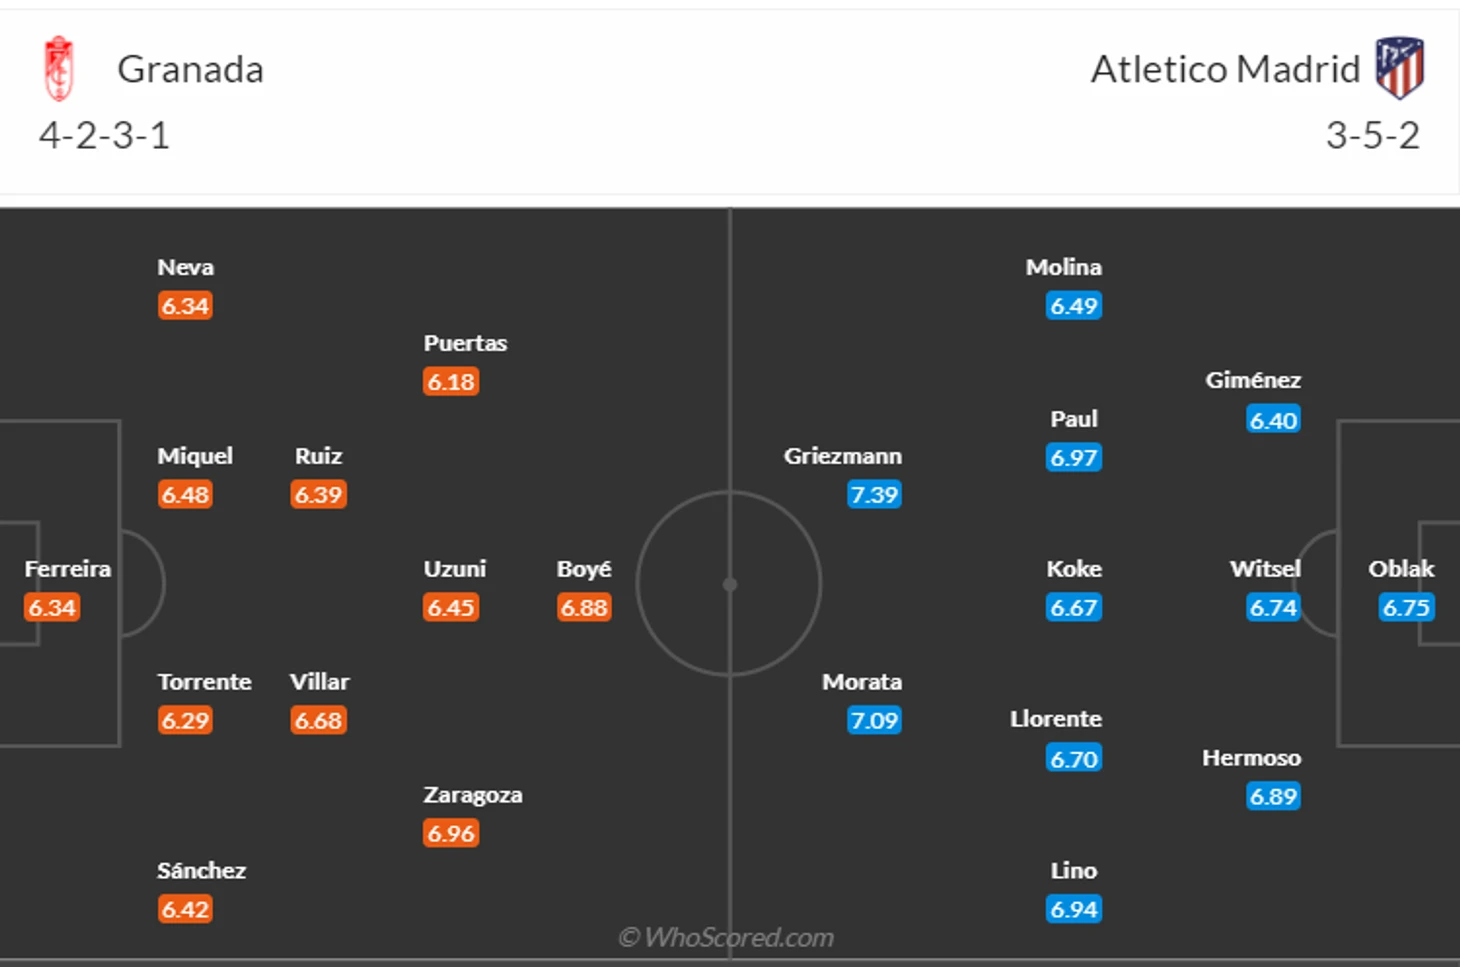Open the Granada team name link
This screenshot has height=967, width=1460.
(x=190, y=69)
